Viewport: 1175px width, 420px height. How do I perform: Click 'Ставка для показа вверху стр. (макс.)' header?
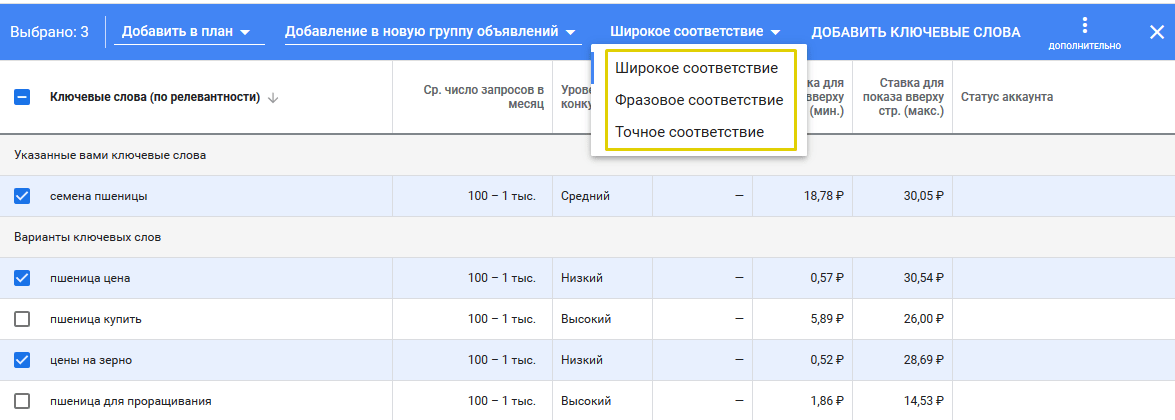(904, 97)
